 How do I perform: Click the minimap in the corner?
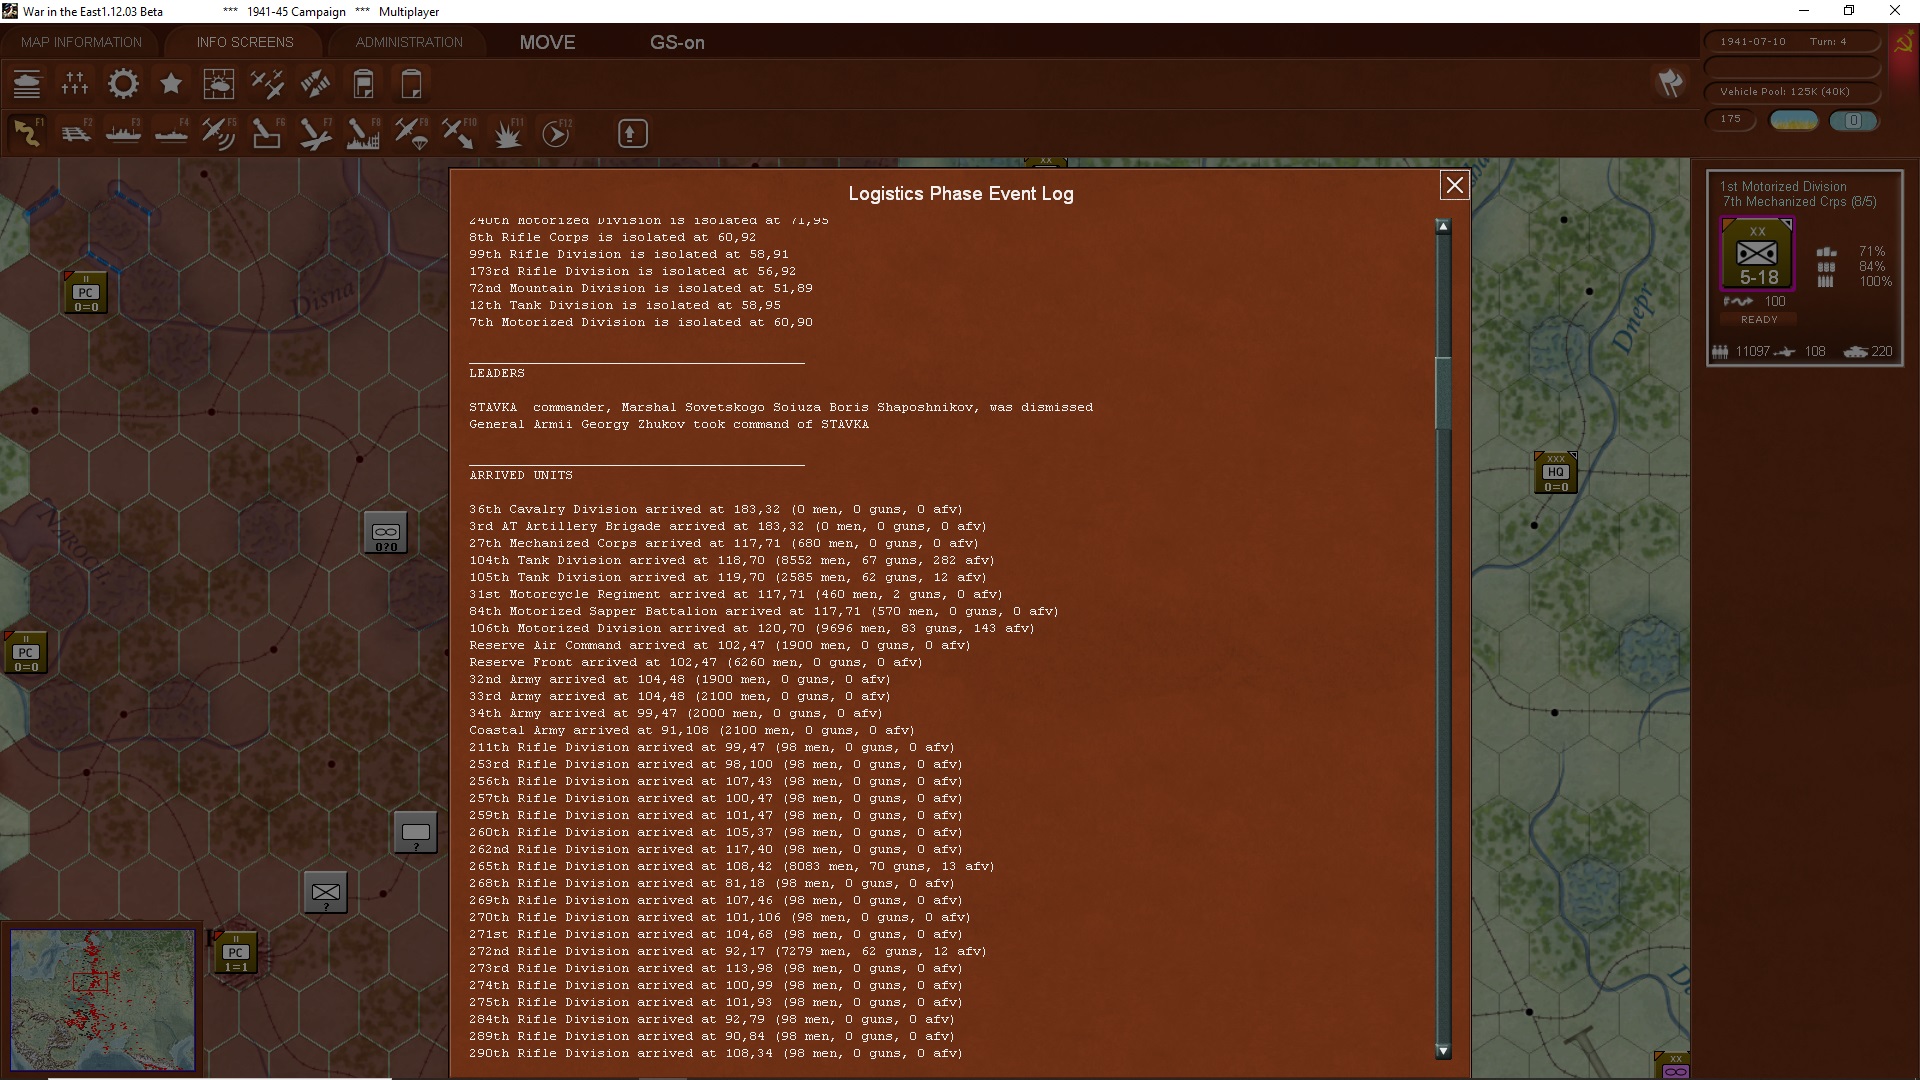(102, 1000)
